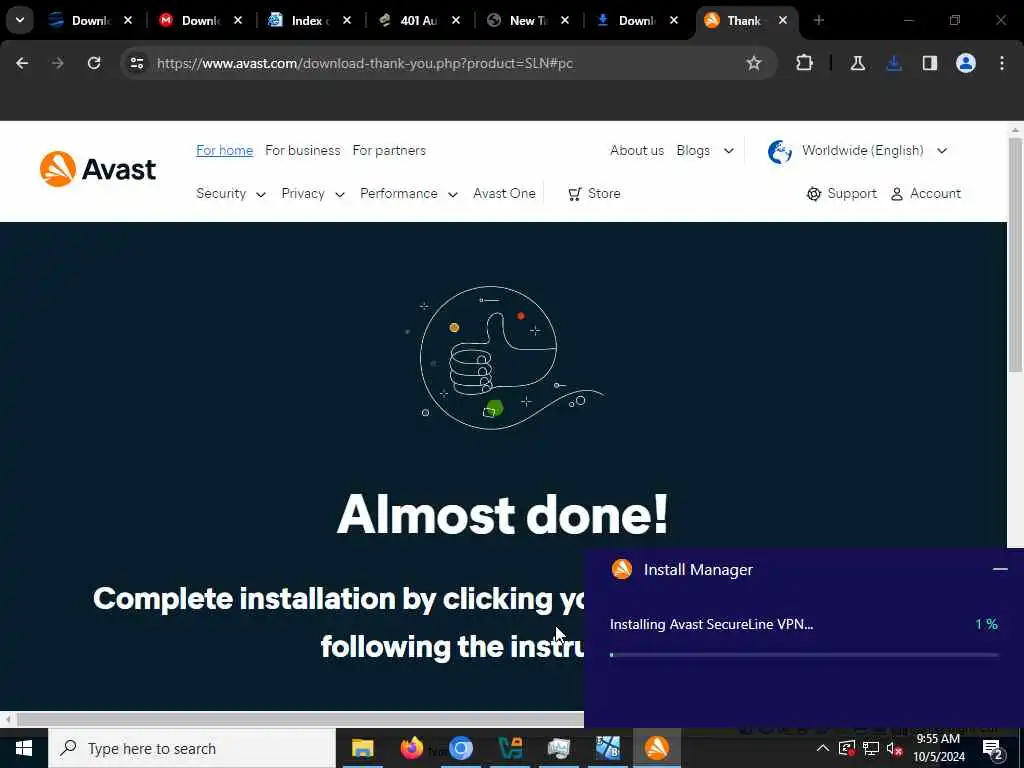The height and width of the screenshot is (768, 1024).
Task: Show browser downloads
Action: (x=894, y=63)
